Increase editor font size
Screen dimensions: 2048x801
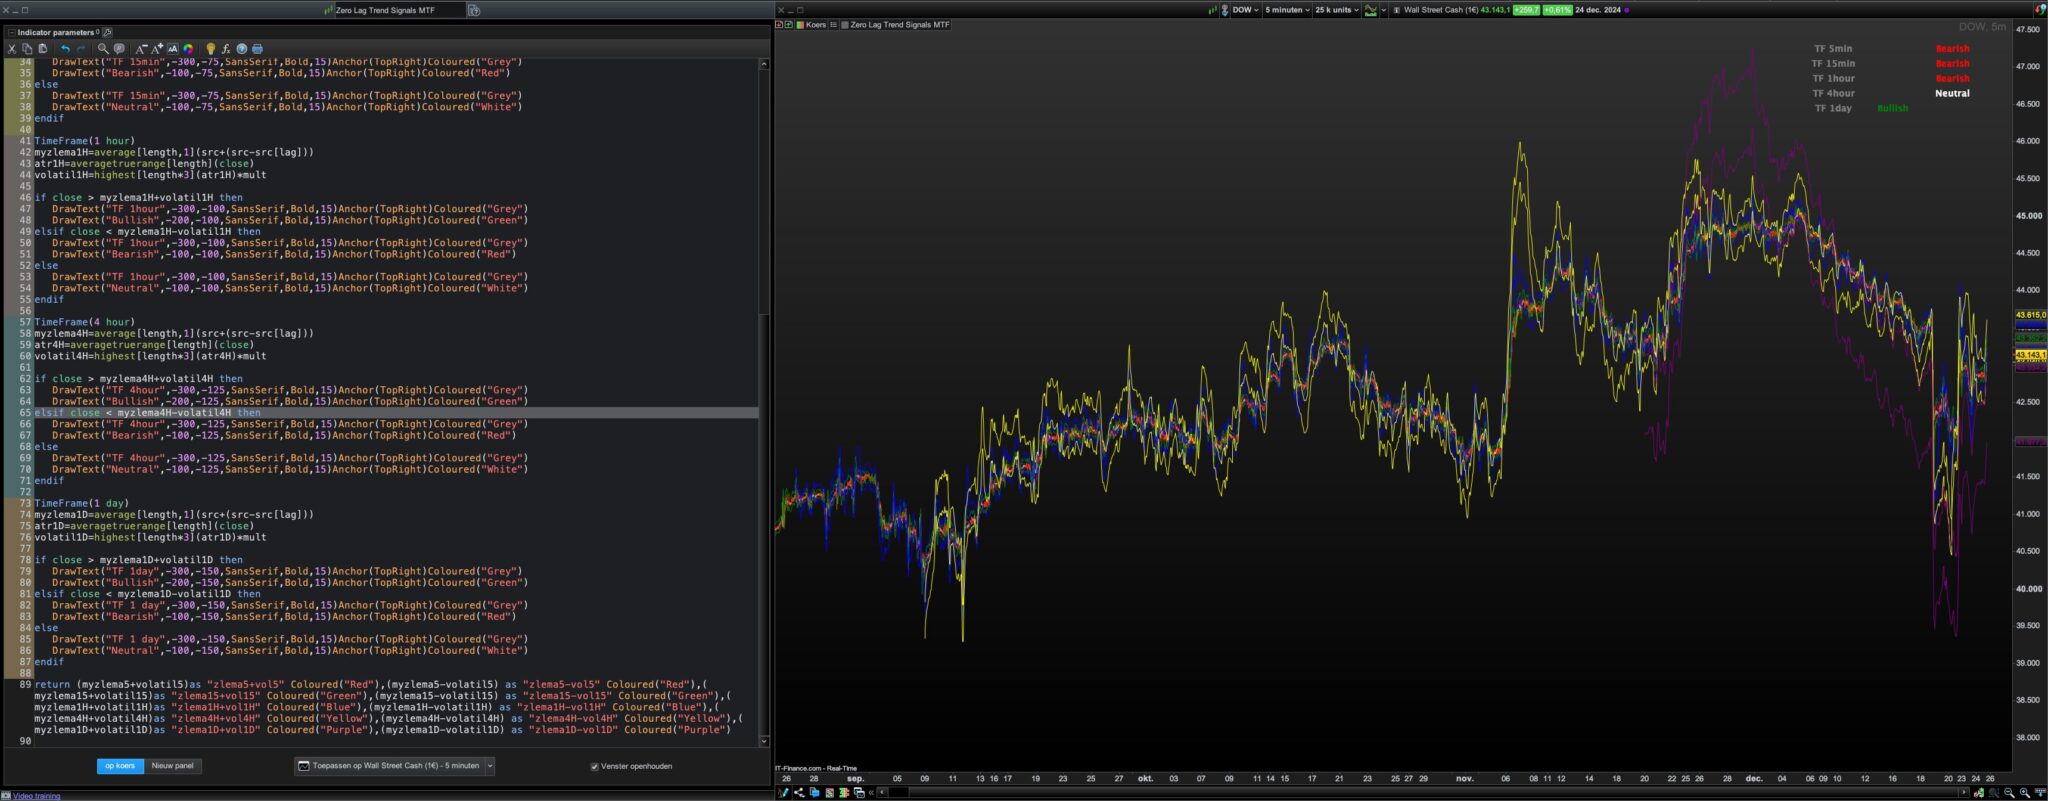click(x=157, y=48)
